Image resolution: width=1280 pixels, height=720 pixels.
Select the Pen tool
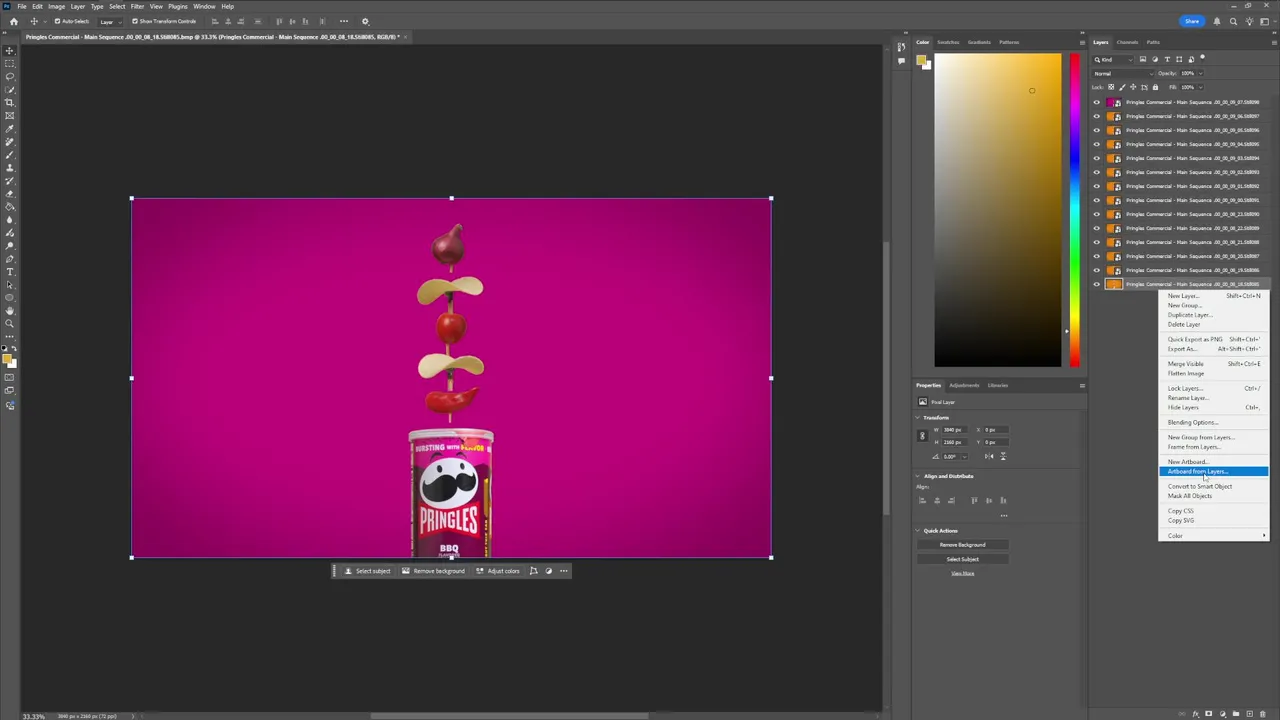click(10, 259)
